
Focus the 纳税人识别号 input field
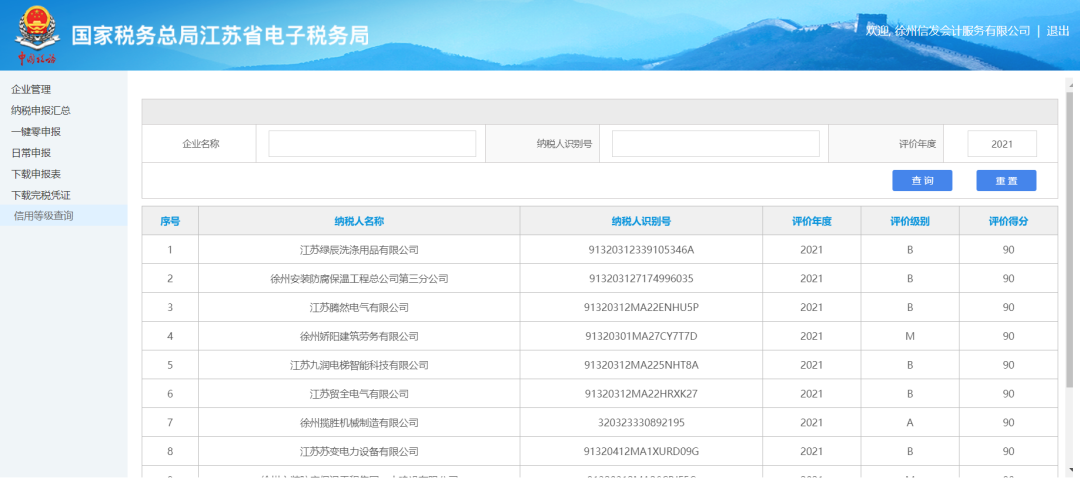tap(716, 143)
